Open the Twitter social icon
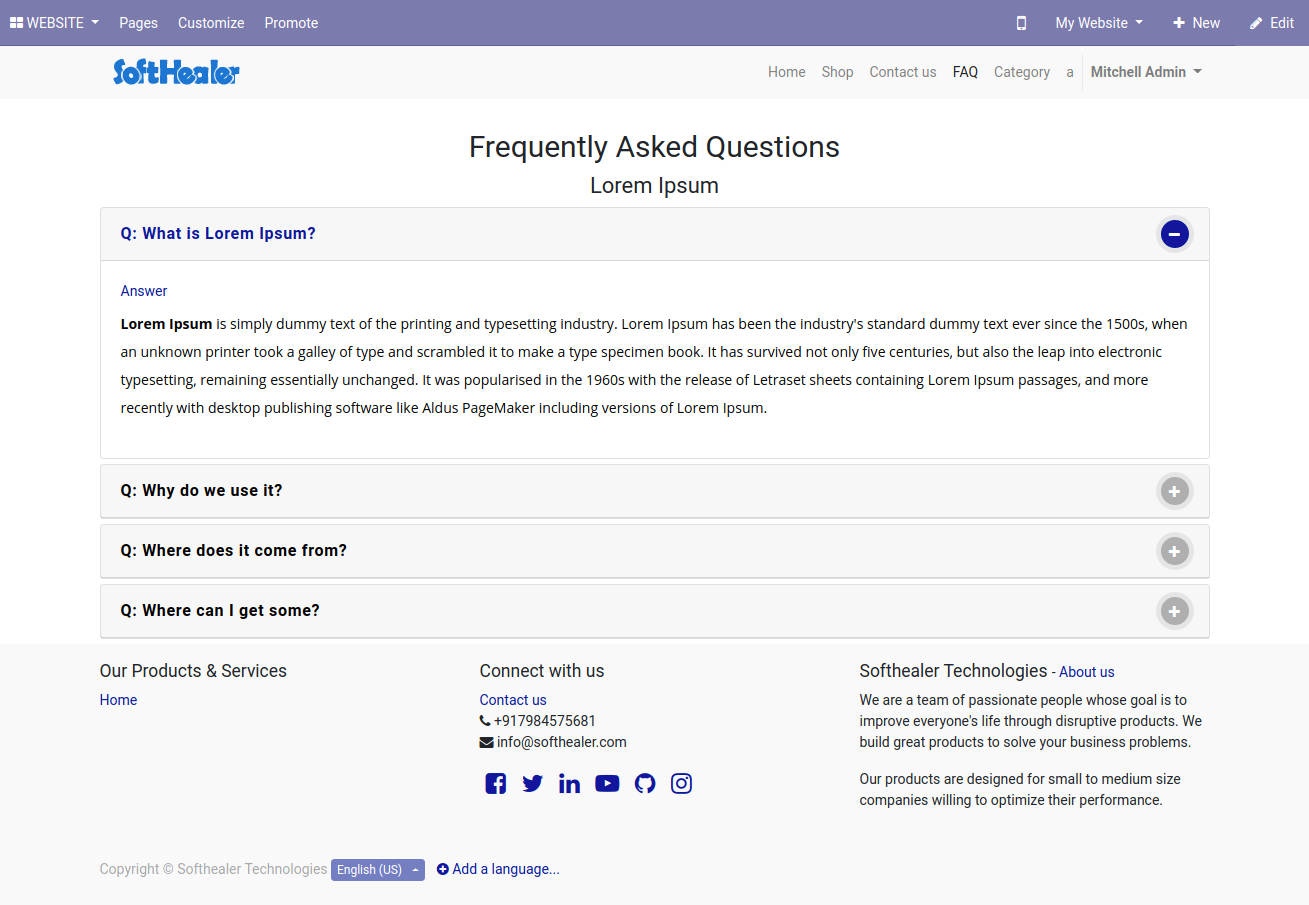 pyautogui.click(x=533, y=784)
